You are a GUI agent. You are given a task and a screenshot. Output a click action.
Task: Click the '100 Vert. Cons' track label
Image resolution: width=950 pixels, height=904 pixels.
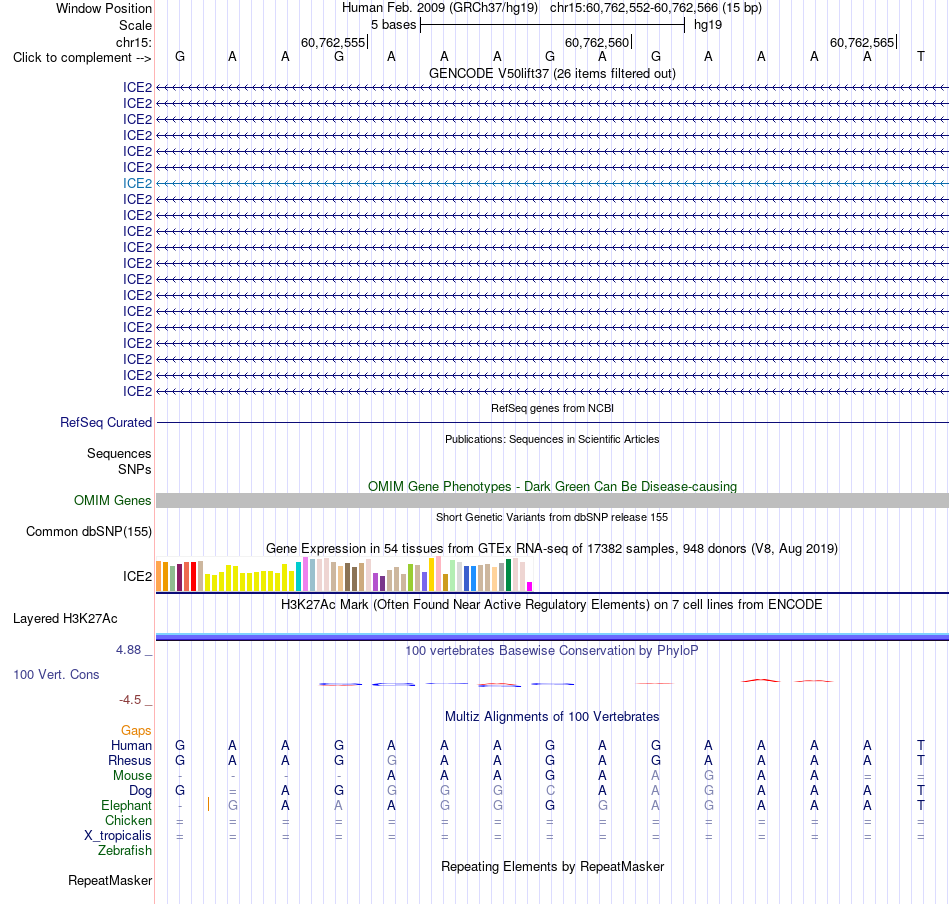(56, 674)
